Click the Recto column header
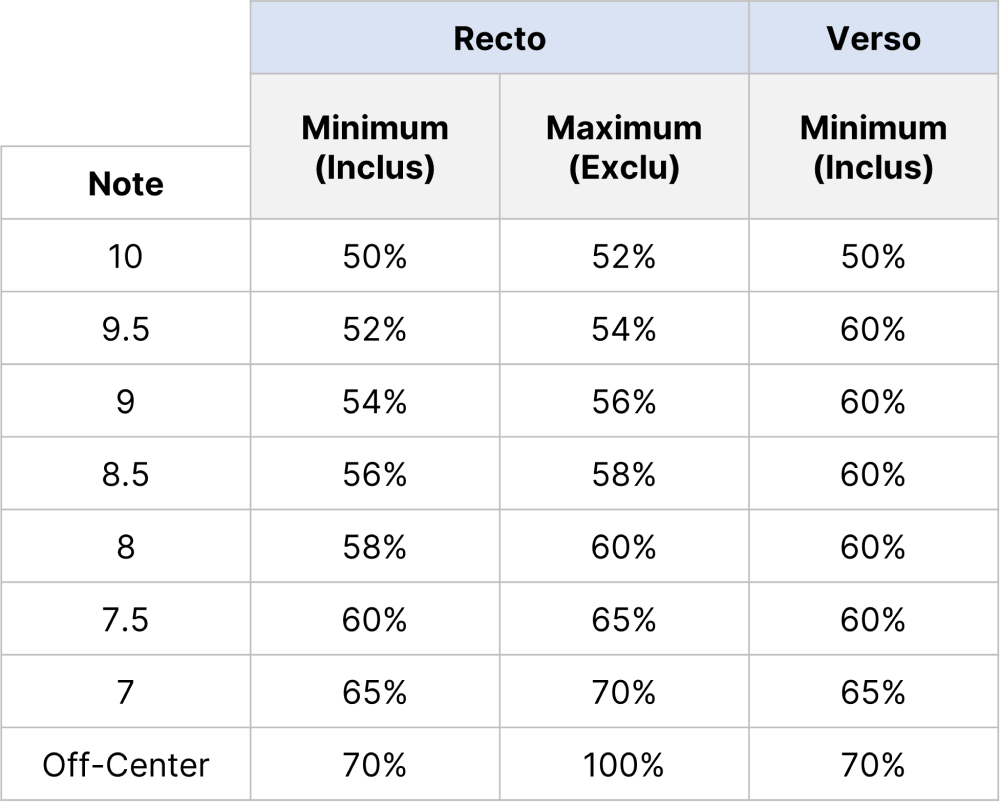Image resolution: width=1000 pixels, height=804 pixels. (x=499, y=38)
